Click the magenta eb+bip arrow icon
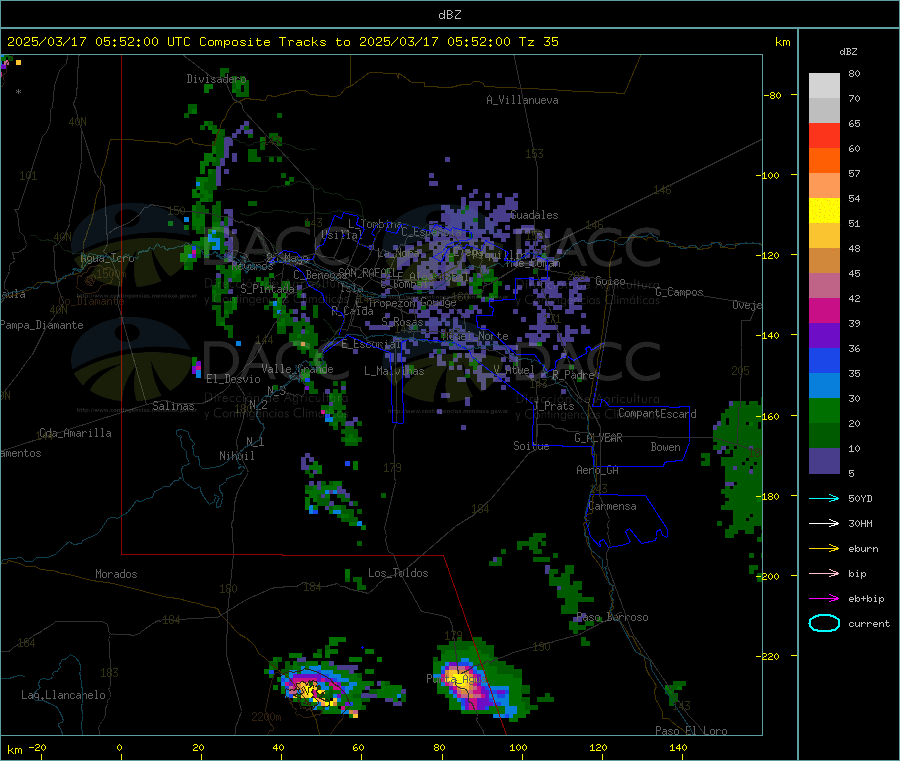Screen dimensions: 900x761 (x=824, y=598)
